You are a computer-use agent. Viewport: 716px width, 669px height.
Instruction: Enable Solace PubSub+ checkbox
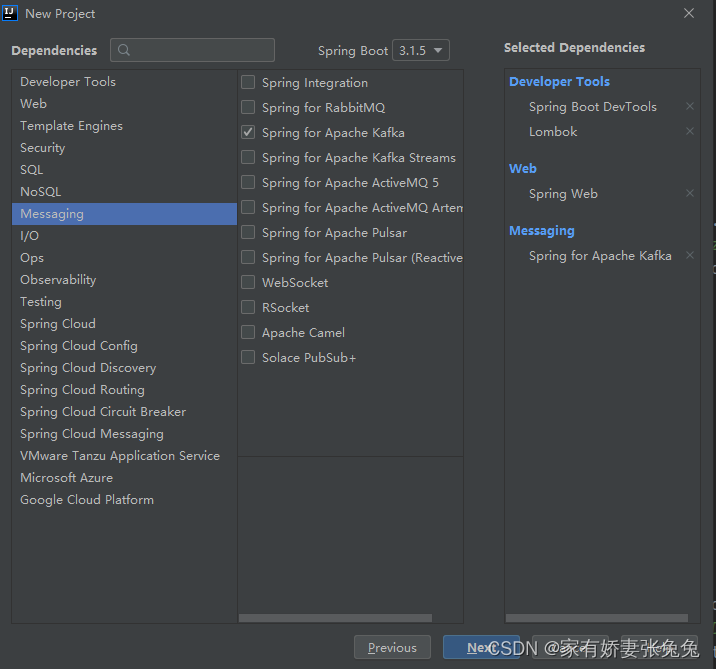coord(248,357)
